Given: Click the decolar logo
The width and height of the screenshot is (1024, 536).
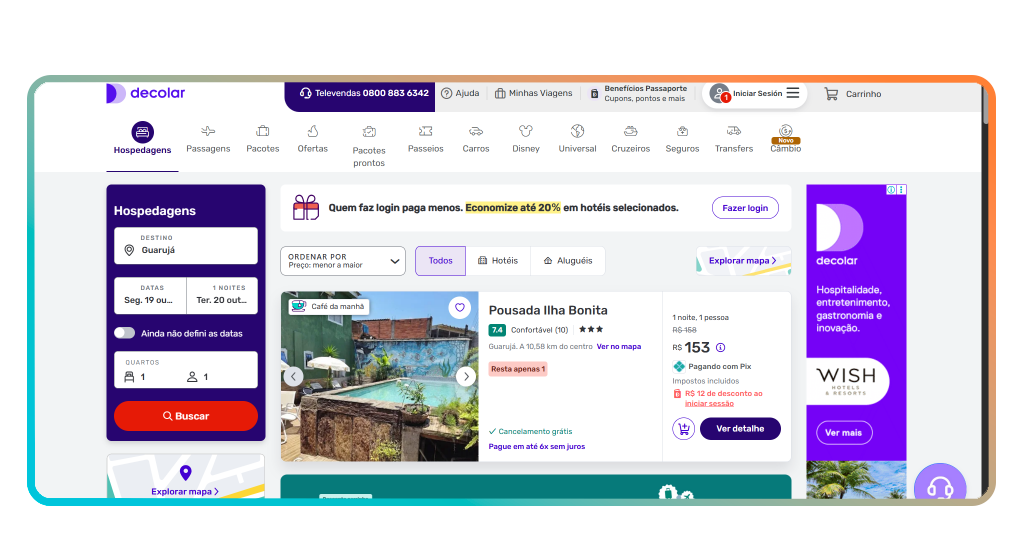Looking at the screenshot, I should 146,93.
